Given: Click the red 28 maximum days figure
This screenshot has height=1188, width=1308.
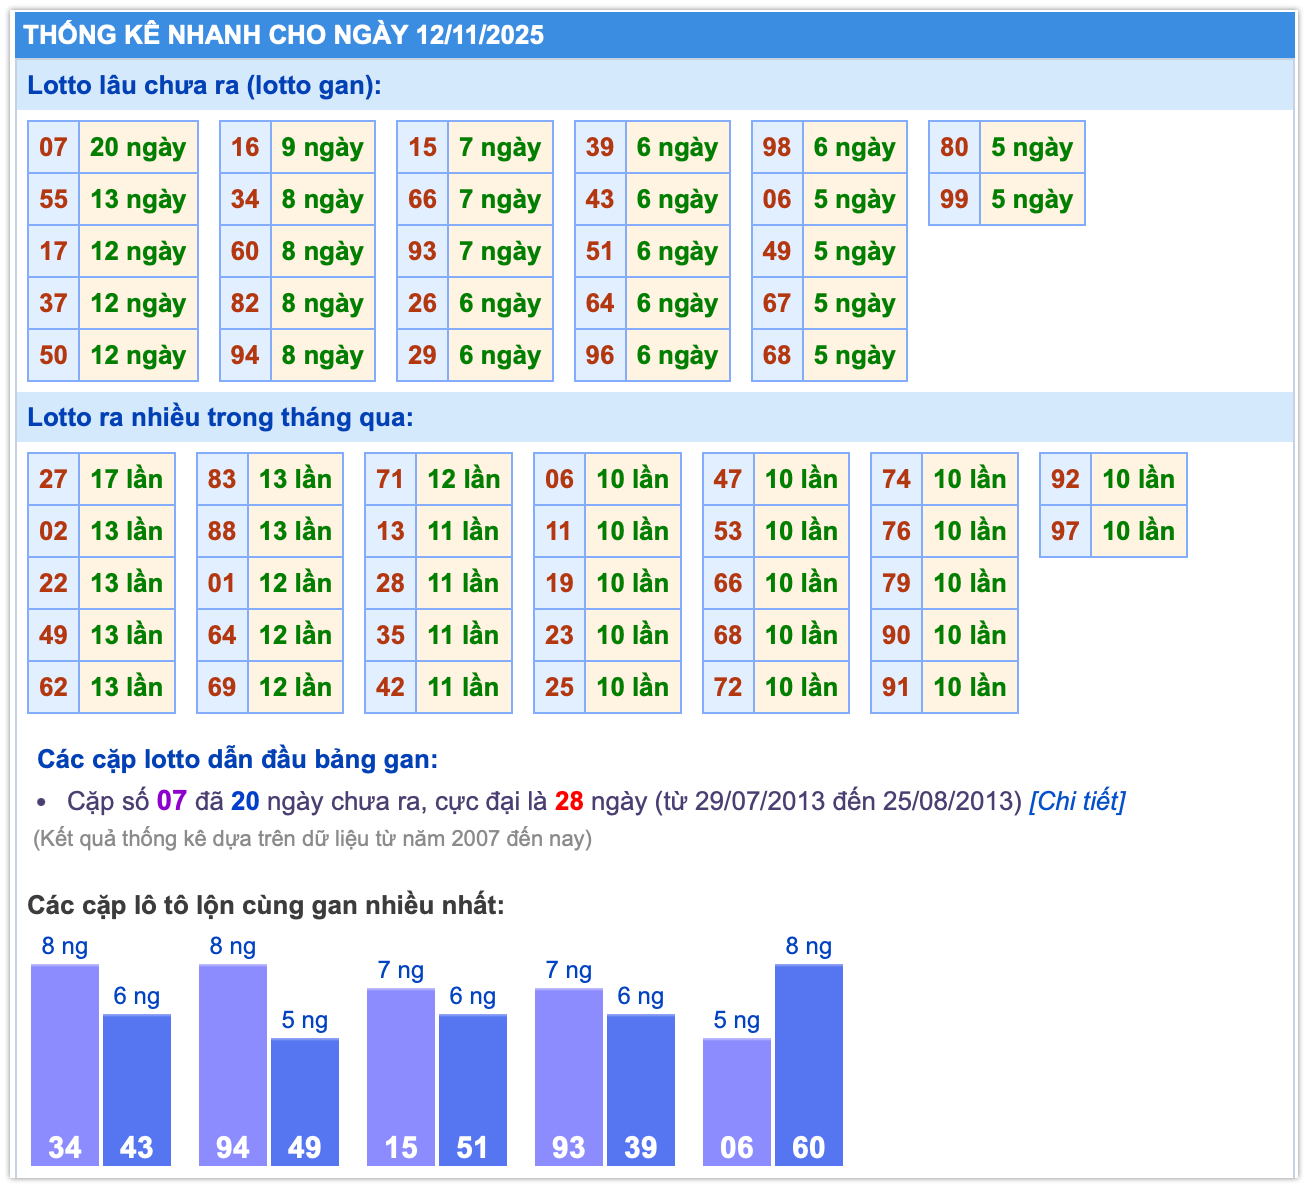Looking at the screenshot, I should point(569,801).
